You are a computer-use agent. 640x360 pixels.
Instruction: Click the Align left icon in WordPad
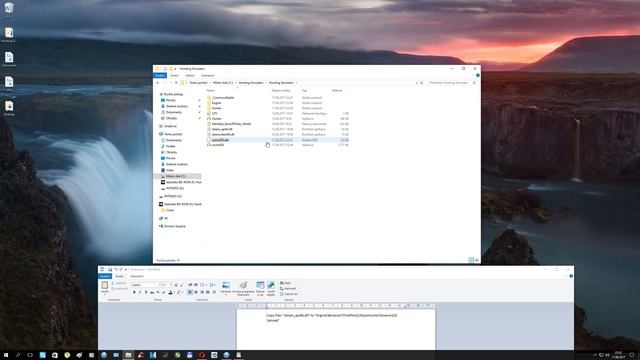pos(190,292)
